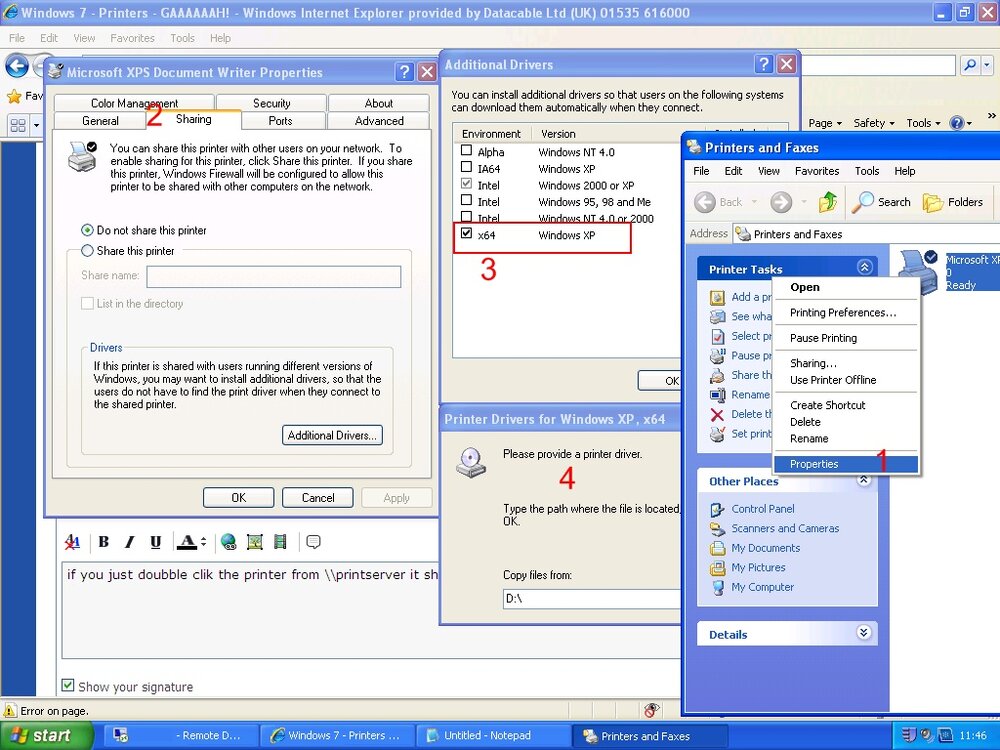Image resolution: width=1000 pixels, height=750 pixels.
Task: Click Copy files from path field
Action: (x=591, y=599)
